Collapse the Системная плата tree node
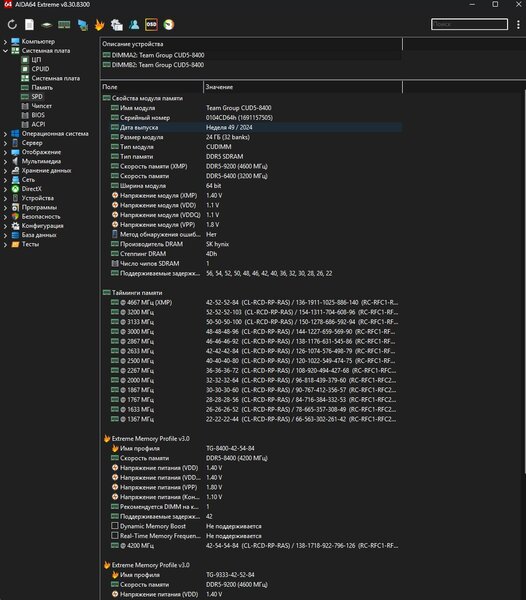 (x=5, y=51)
